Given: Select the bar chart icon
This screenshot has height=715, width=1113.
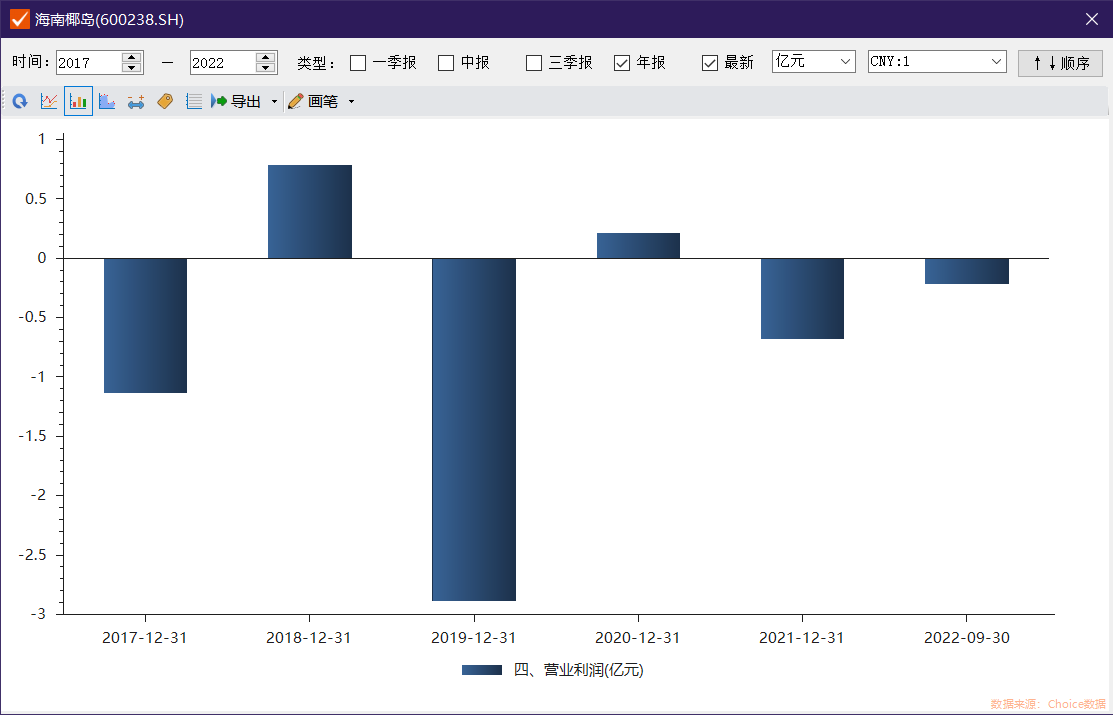Looking at the screenshot, I should tap(78, 101).
